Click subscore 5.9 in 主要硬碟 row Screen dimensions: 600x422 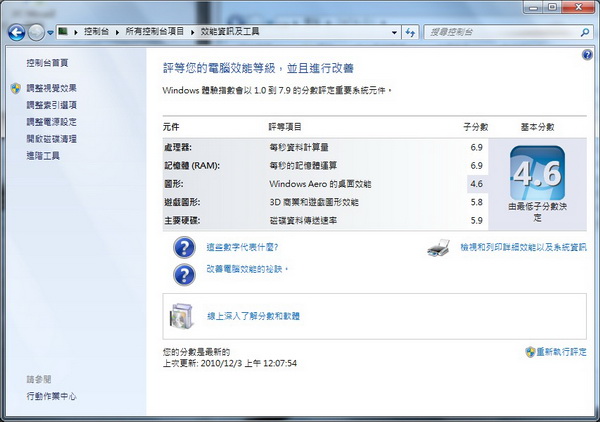[x=476, y=221]
